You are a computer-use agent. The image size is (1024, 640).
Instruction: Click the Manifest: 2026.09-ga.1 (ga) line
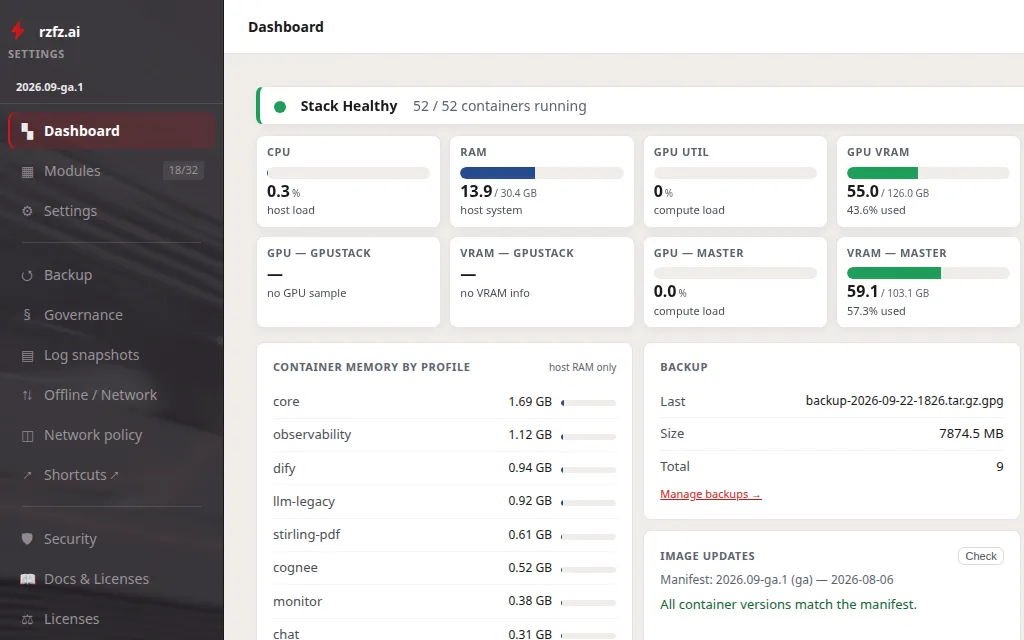coord(776,580)
